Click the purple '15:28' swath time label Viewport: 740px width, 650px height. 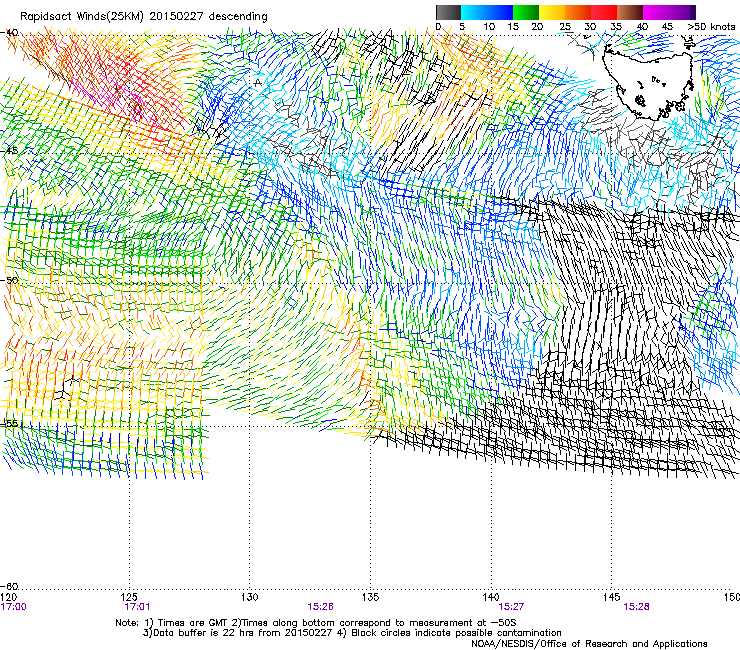coord(636,607)
